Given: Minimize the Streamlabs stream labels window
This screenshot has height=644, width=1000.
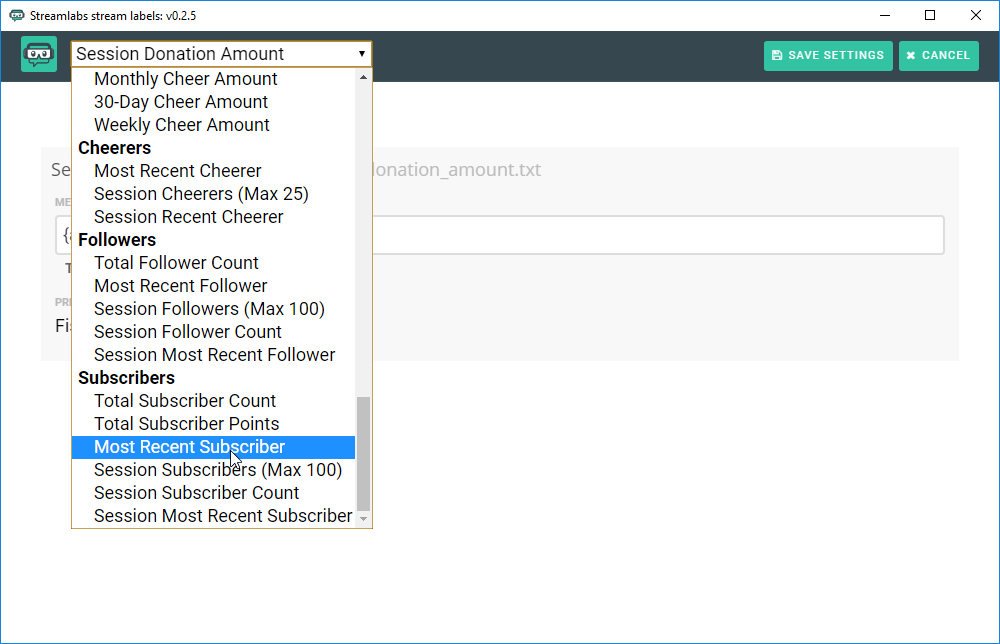Looking at the screenshot, I should click(x=885, y=15).
